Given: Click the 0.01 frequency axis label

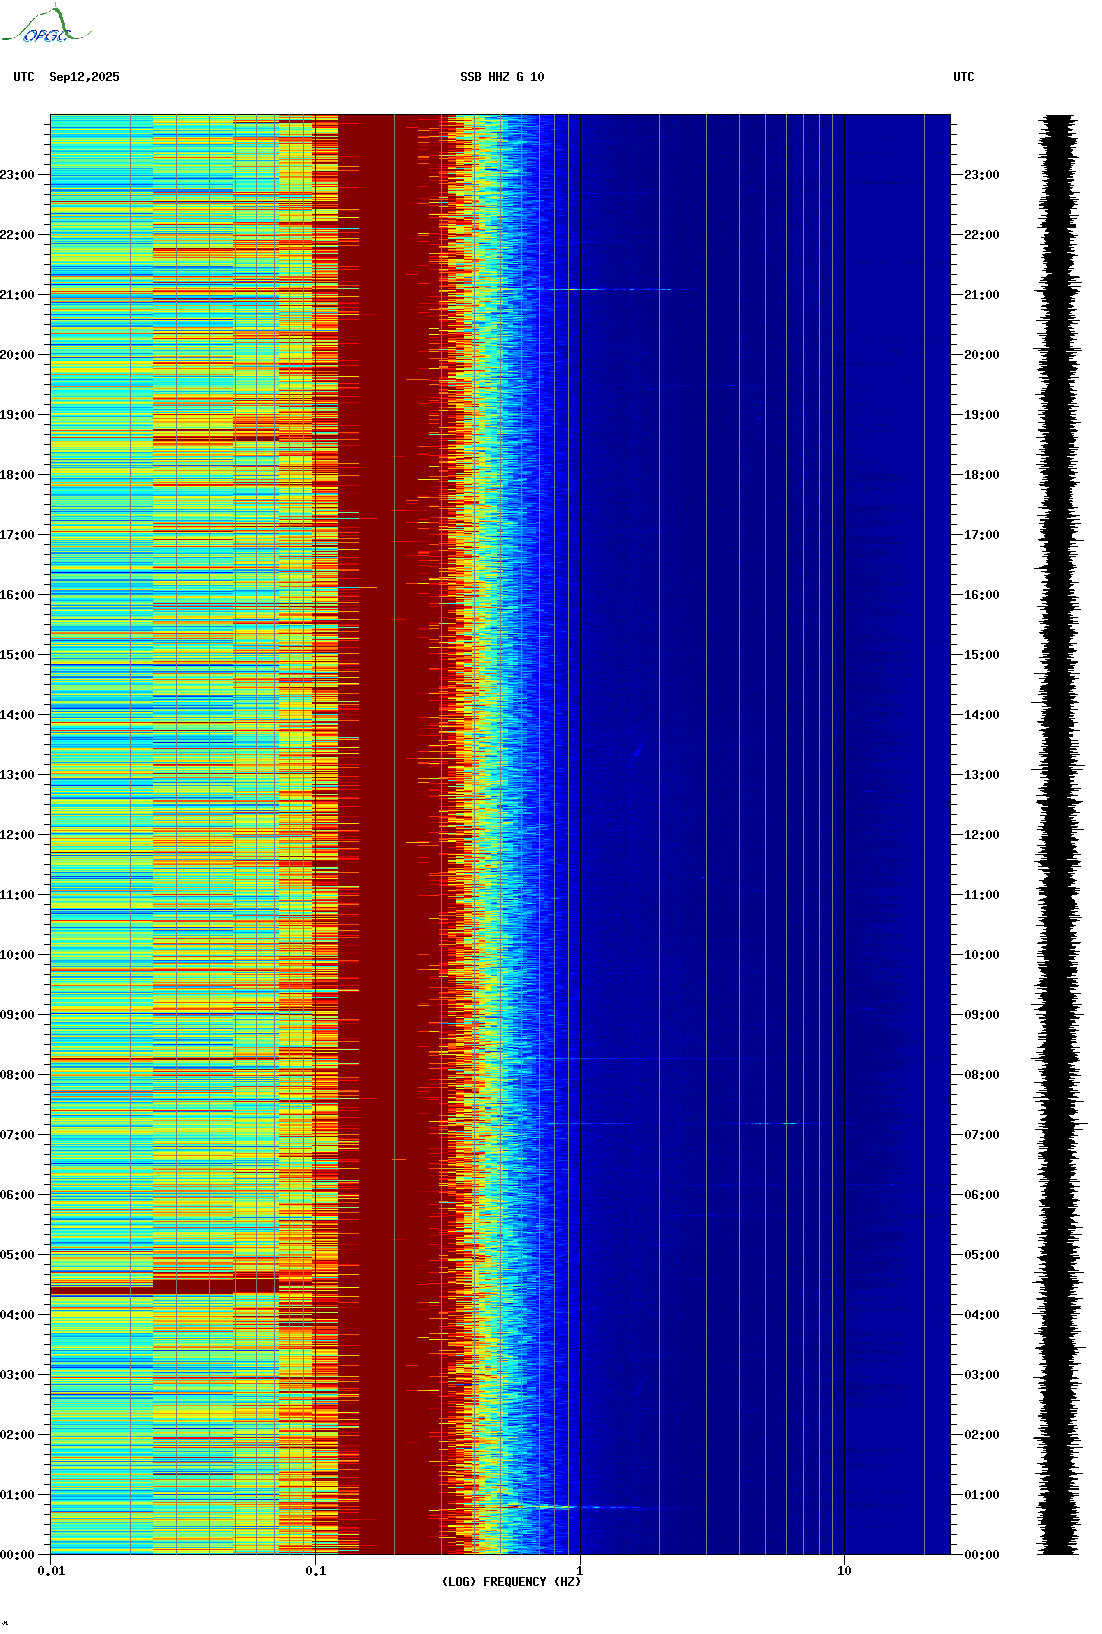Looking at the screenshot, I should tap(51, 1570).
